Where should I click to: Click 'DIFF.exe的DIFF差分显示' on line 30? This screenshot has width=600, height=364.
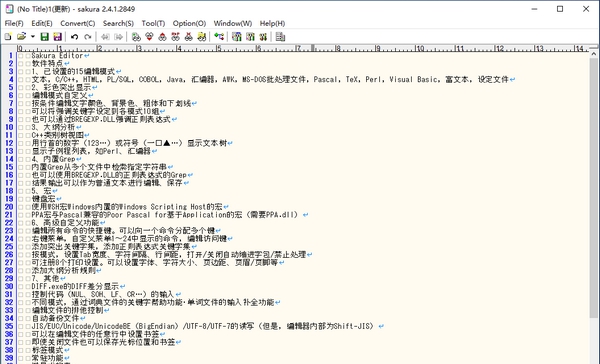[x=75, y=286]
